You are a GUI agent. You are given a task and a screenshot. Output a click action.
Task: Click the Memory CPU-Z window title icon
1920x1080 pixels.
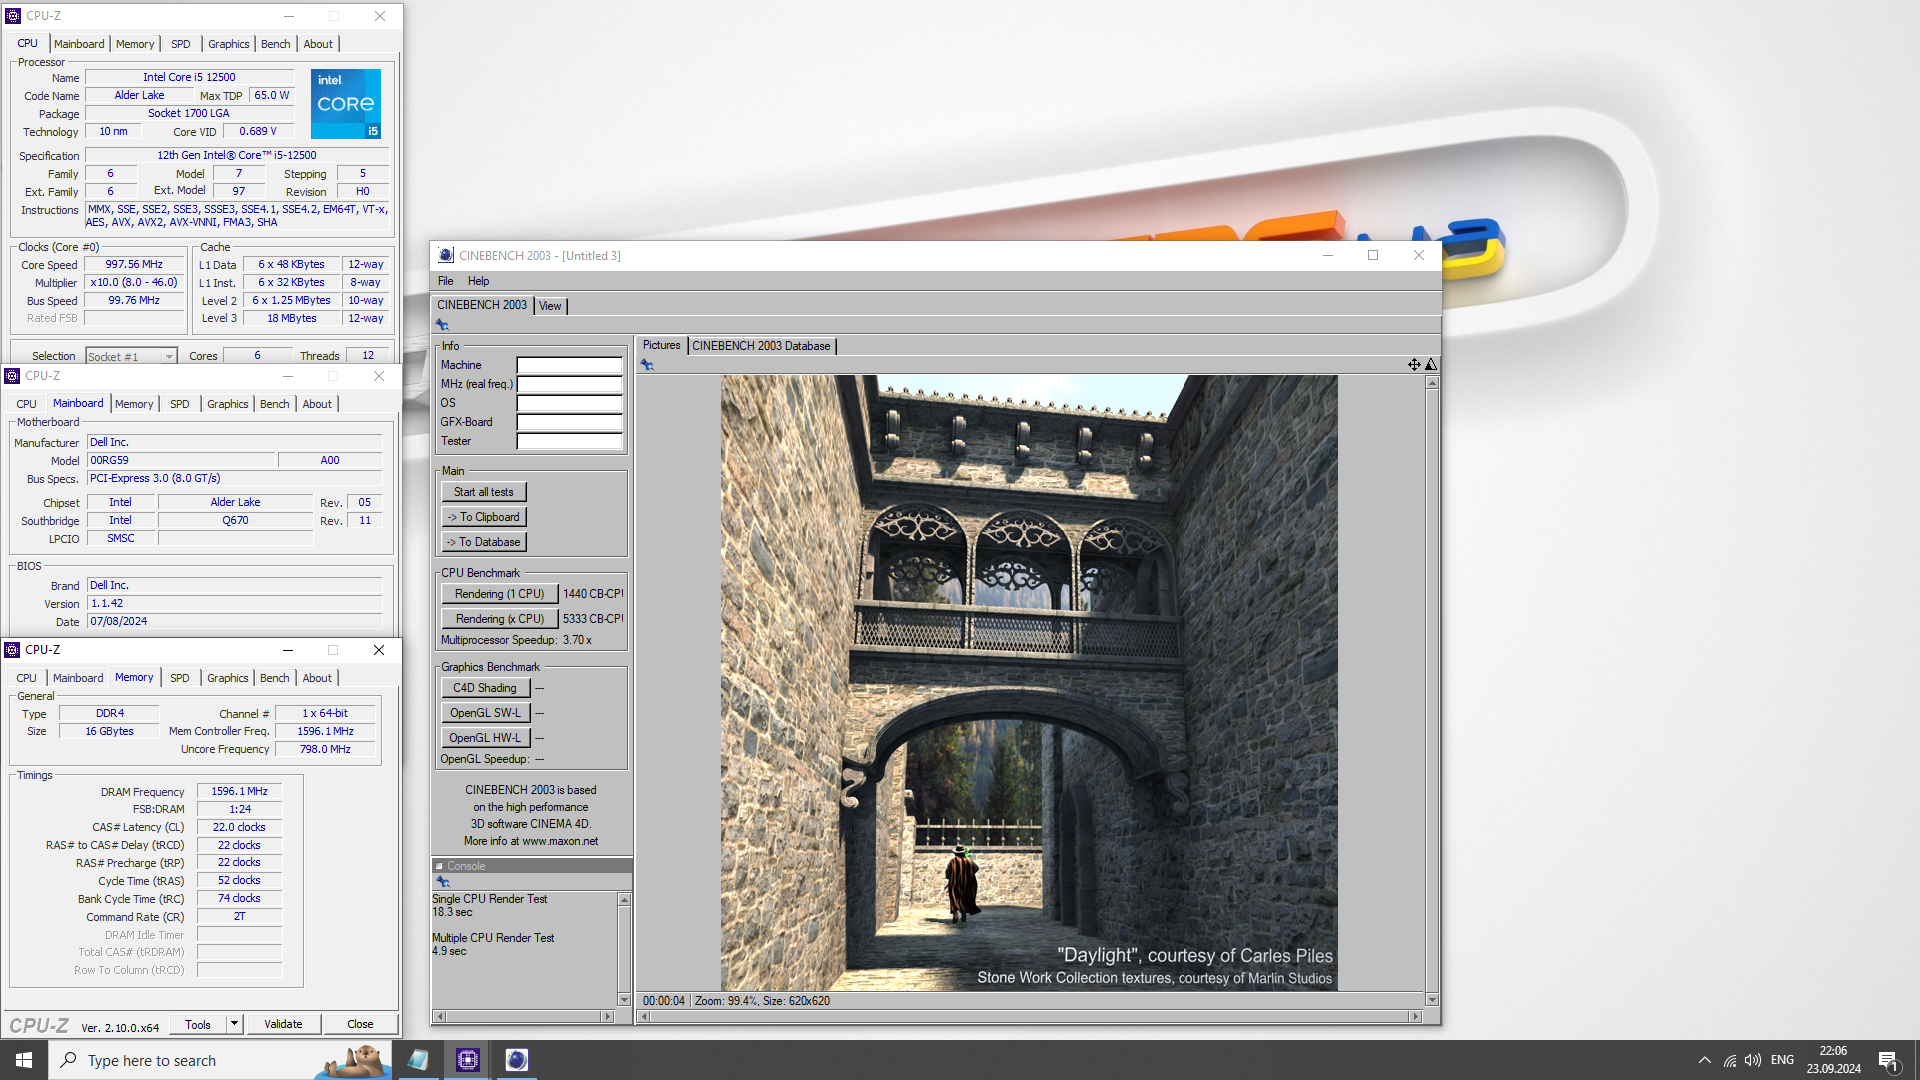pos(12,650)
